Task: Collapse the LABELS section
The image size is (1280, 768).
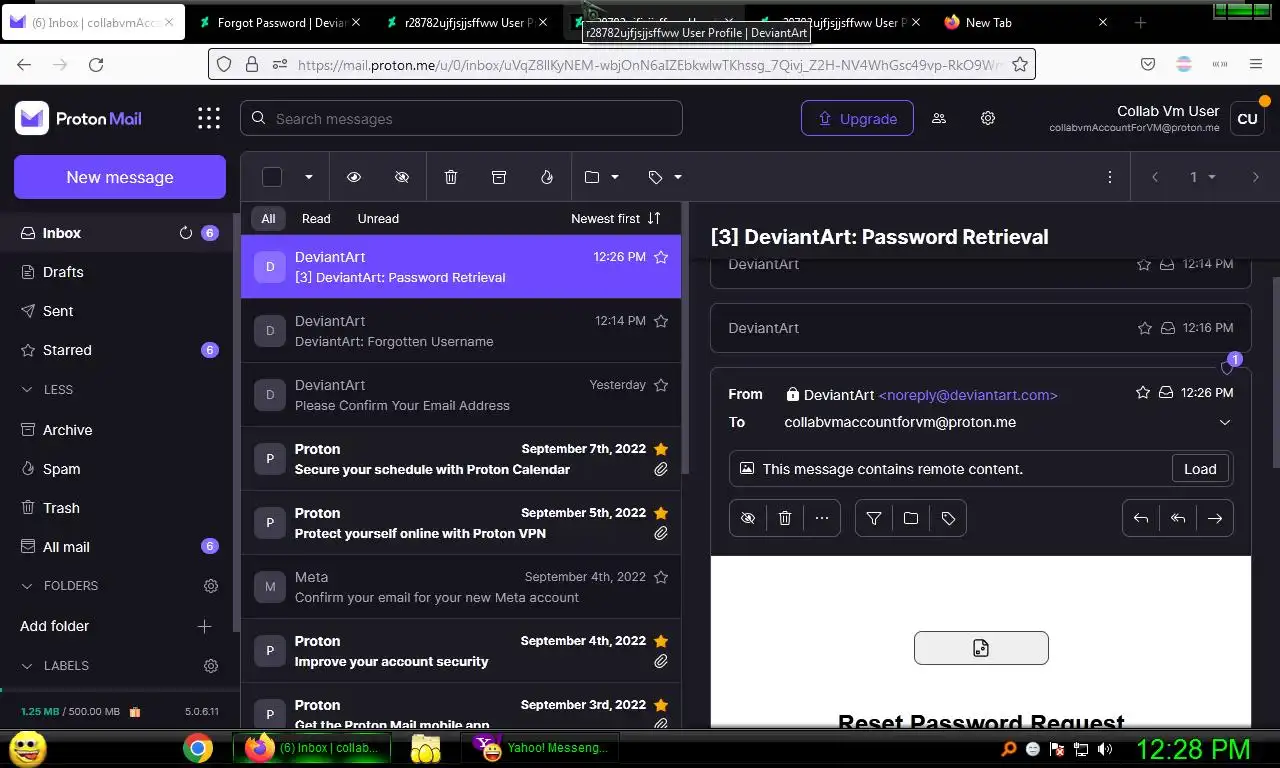Action: coord(55,666)
